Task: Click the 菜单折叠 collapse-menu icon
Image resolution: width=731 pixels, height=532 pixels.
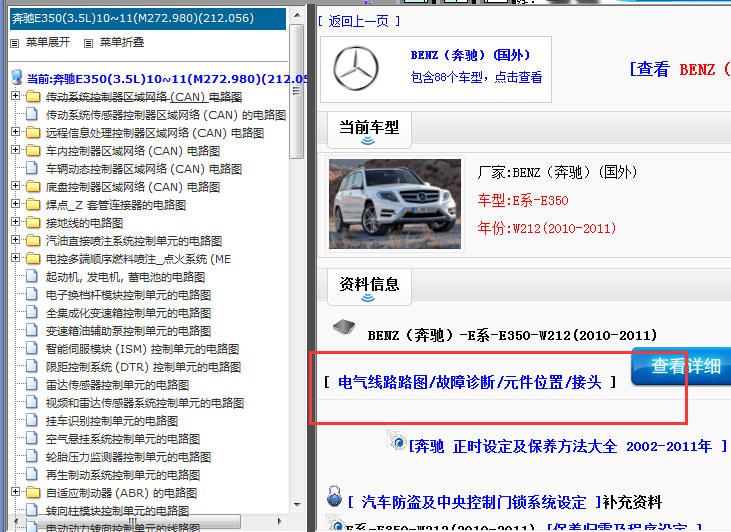Action: 88,43
